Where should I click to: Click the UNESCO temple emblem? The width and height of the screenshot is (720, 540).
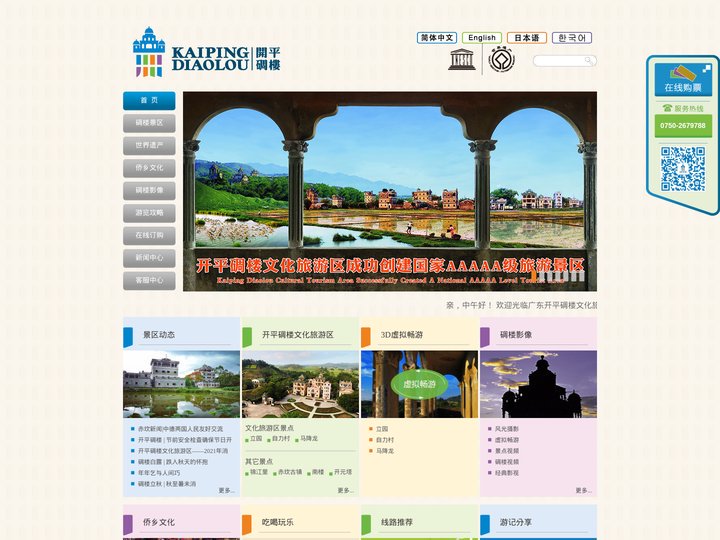pos(462,59)
